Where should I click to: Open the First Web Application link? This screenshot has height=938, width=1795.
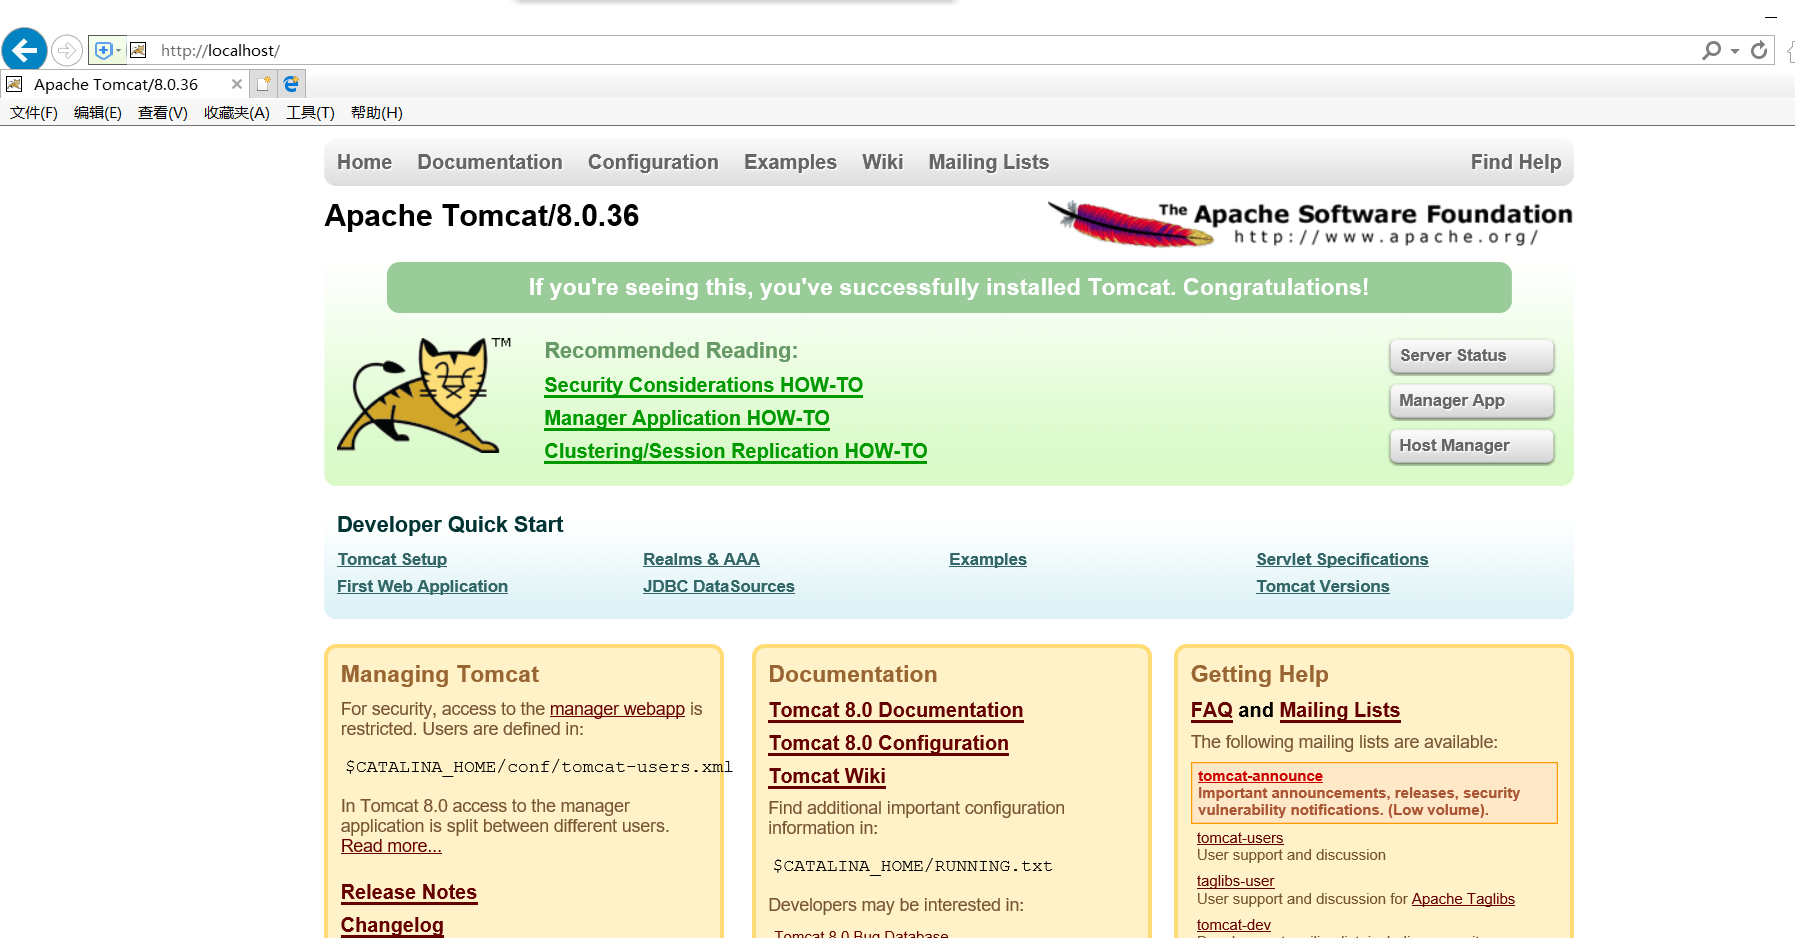click(422, 586)
